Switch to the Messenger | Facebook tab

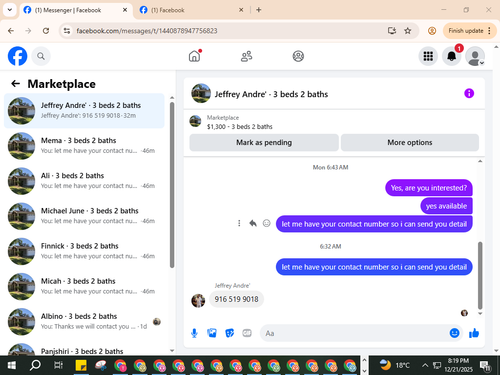(x=68, y=10)
